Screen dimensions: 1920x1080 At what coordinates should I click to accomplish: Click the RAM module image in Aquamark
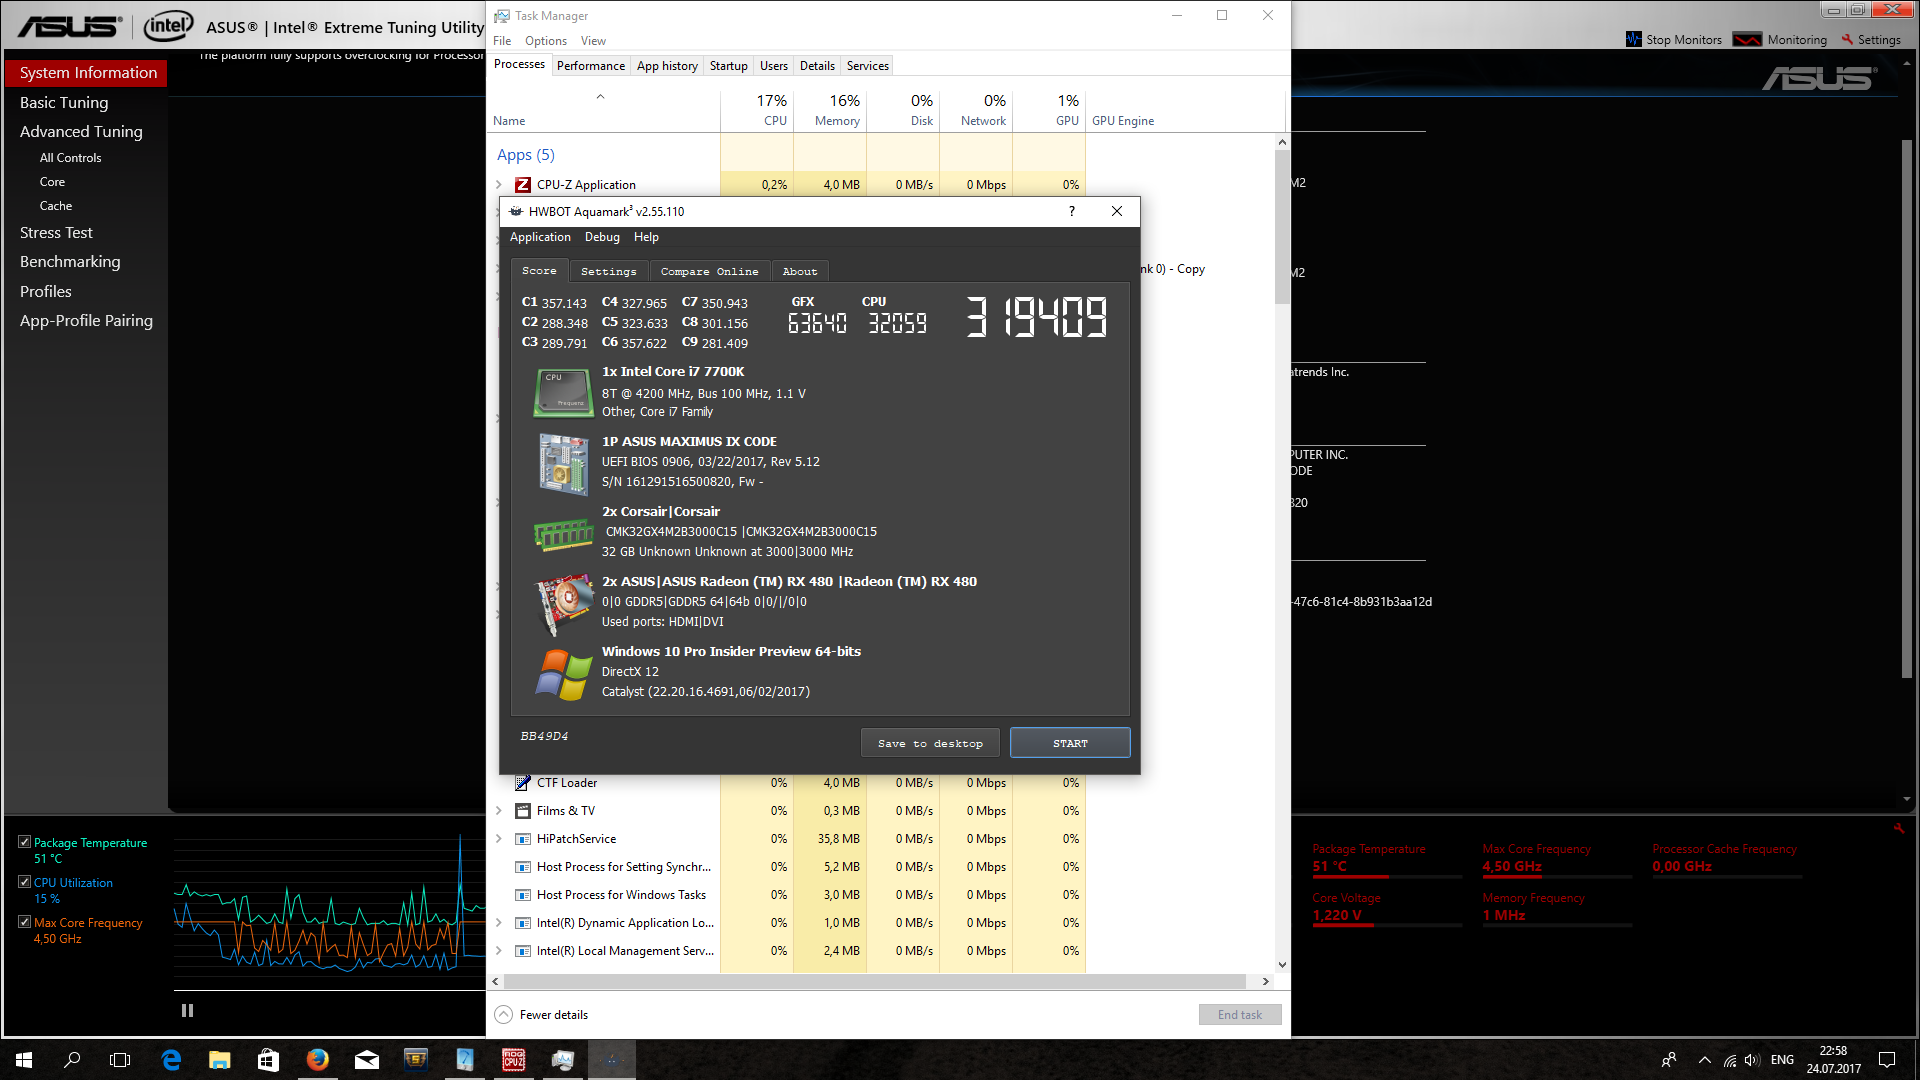tap(564, 535)
